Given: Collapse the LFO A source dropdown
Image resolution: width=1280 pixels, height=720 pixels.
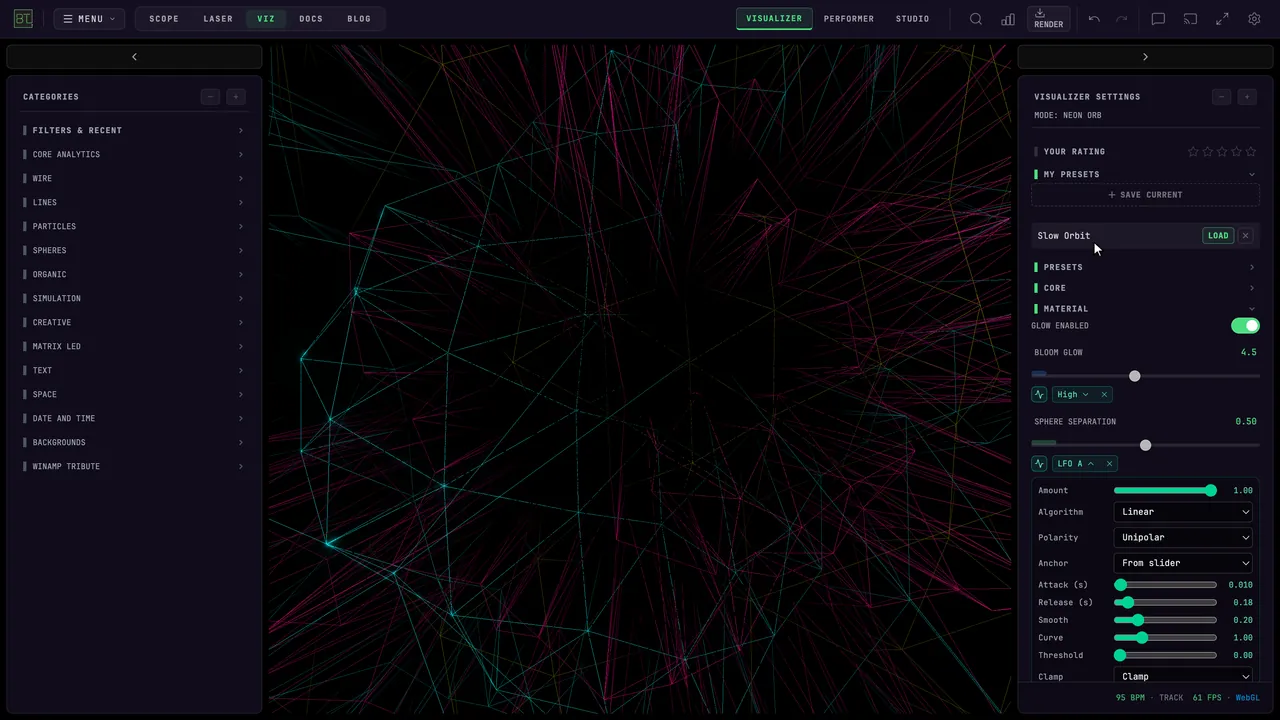Looking at the screenshot, I should point(1076,464).
